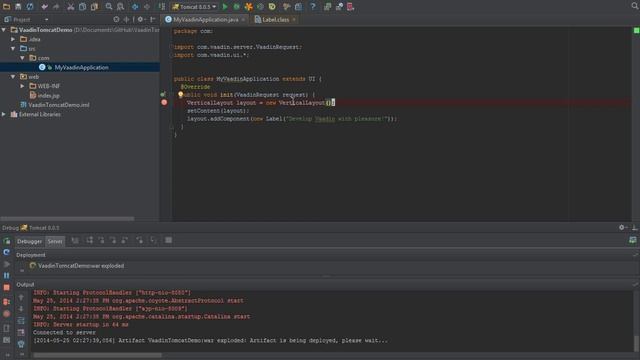Open Evaluate Expression calculator icon

click(169, 240)
